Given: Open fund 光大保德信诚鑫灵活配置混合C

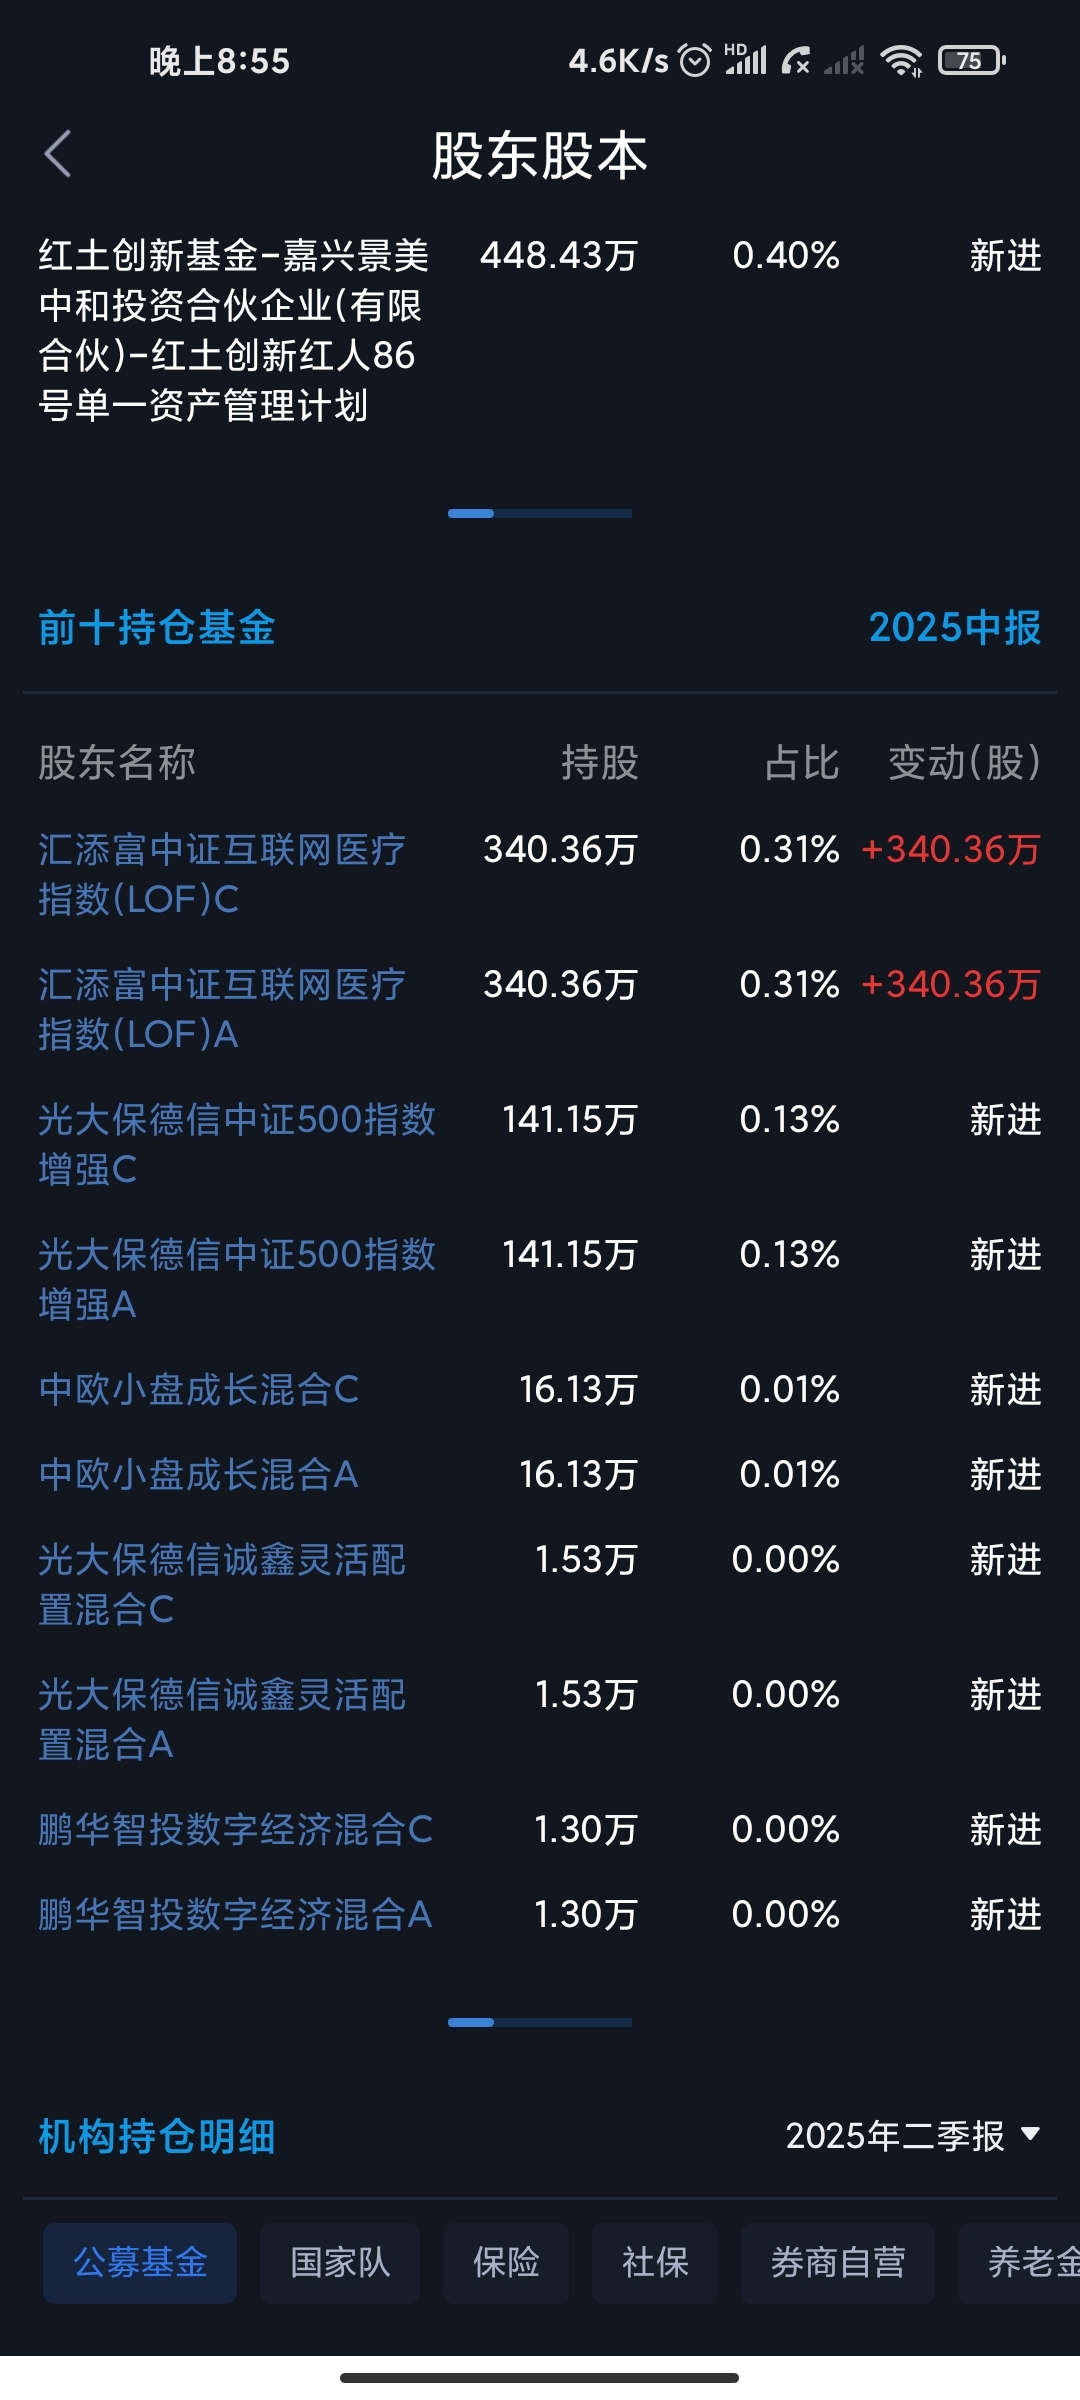Looking at the screenshot, I should click(x=222, y=1584).
